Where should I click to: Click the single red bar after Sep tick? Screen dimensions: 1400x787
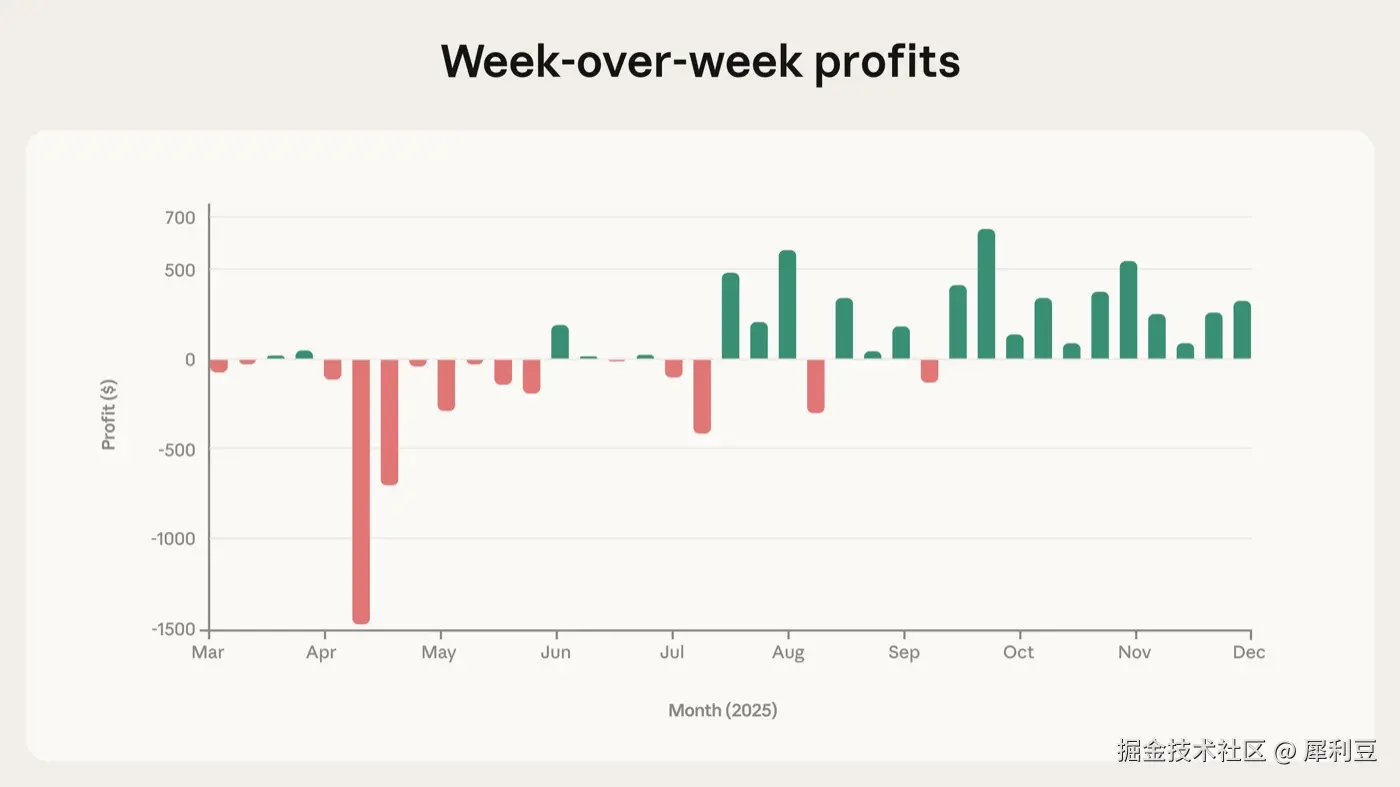tap(929, 371)
